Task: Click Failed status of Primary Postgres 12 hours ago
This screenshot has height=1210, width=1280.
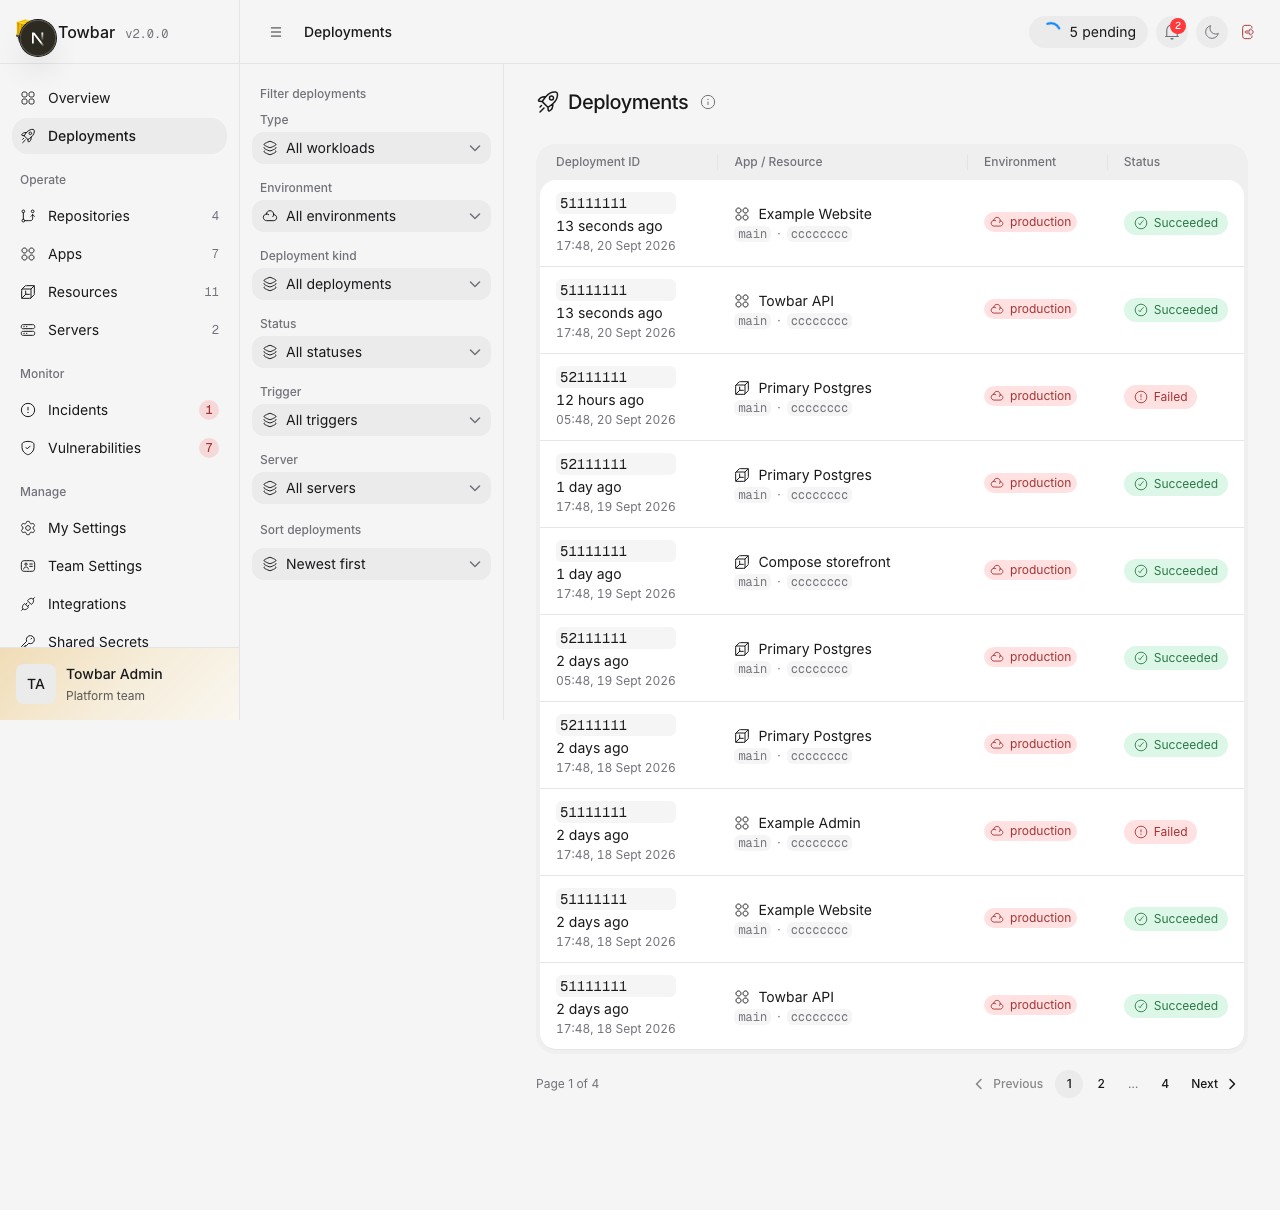Action: point(1160,397)
